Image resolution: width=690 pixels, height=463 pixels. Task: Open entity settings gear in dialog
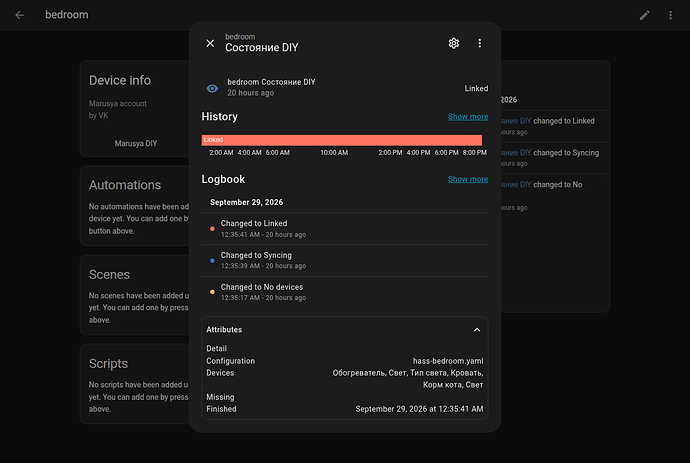454,43
